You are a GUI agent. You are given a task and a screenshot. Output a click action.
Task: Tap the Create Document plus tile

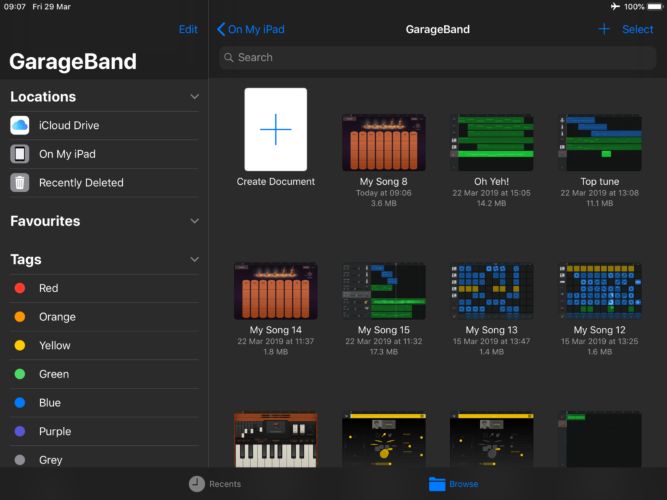tap(276, 130)
